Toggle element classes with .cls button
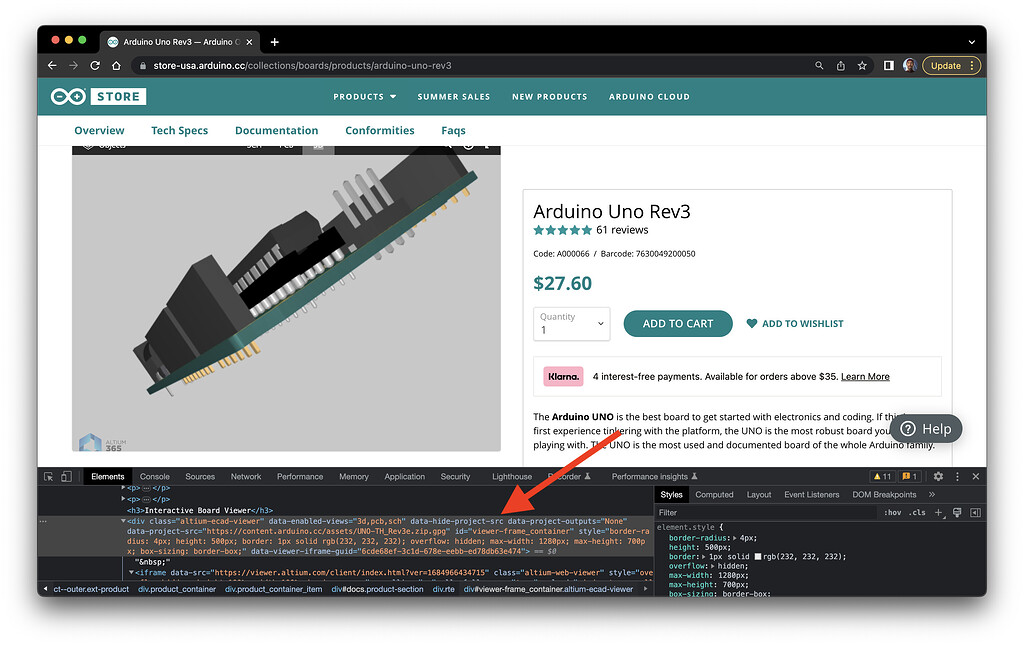Viewport: 1024px width, 646px height. click(917, 512)
